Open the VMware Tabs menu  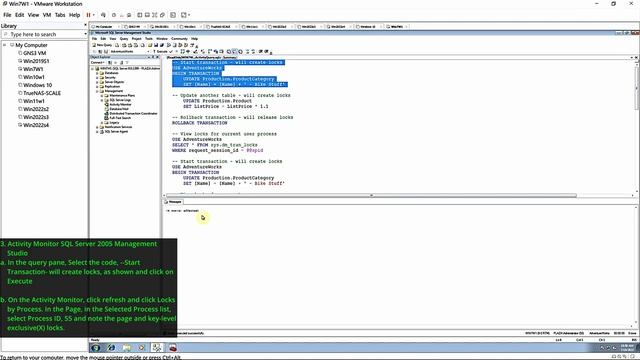click(x=60, y=15)
